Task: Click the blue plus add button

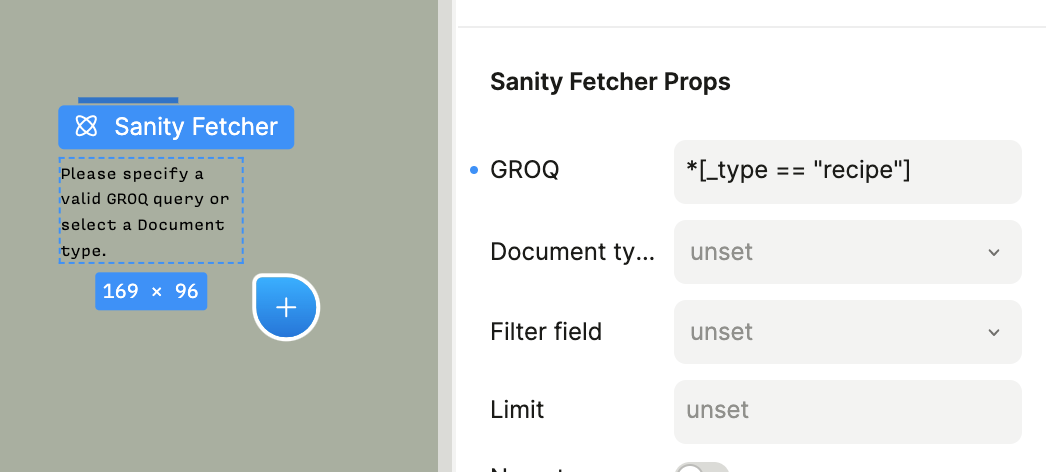Action: [x=286, y=307]
